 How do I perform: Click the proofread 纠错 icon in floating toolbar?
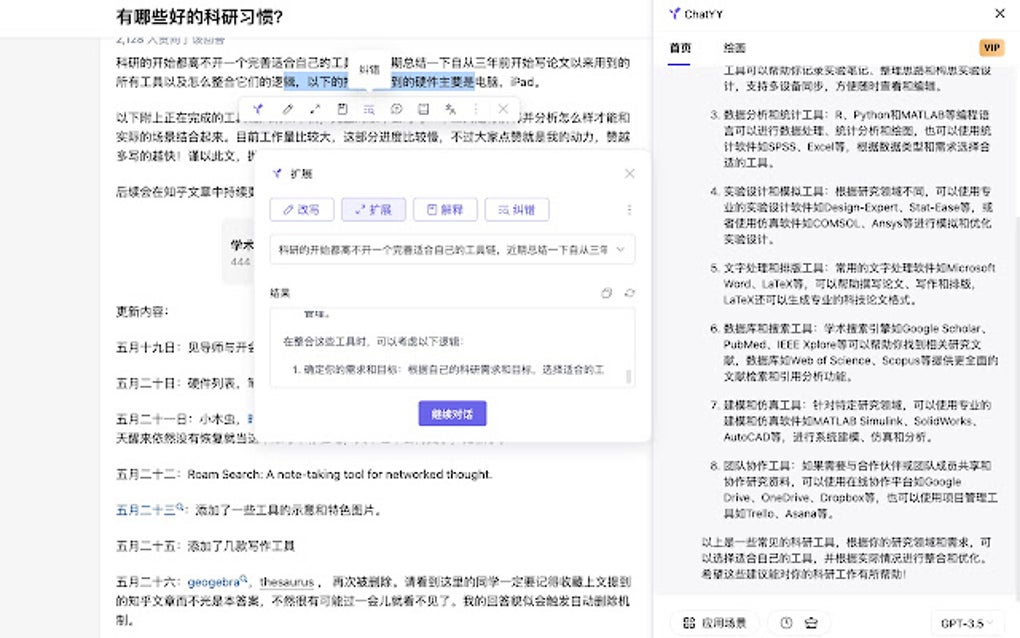point(369,109)
